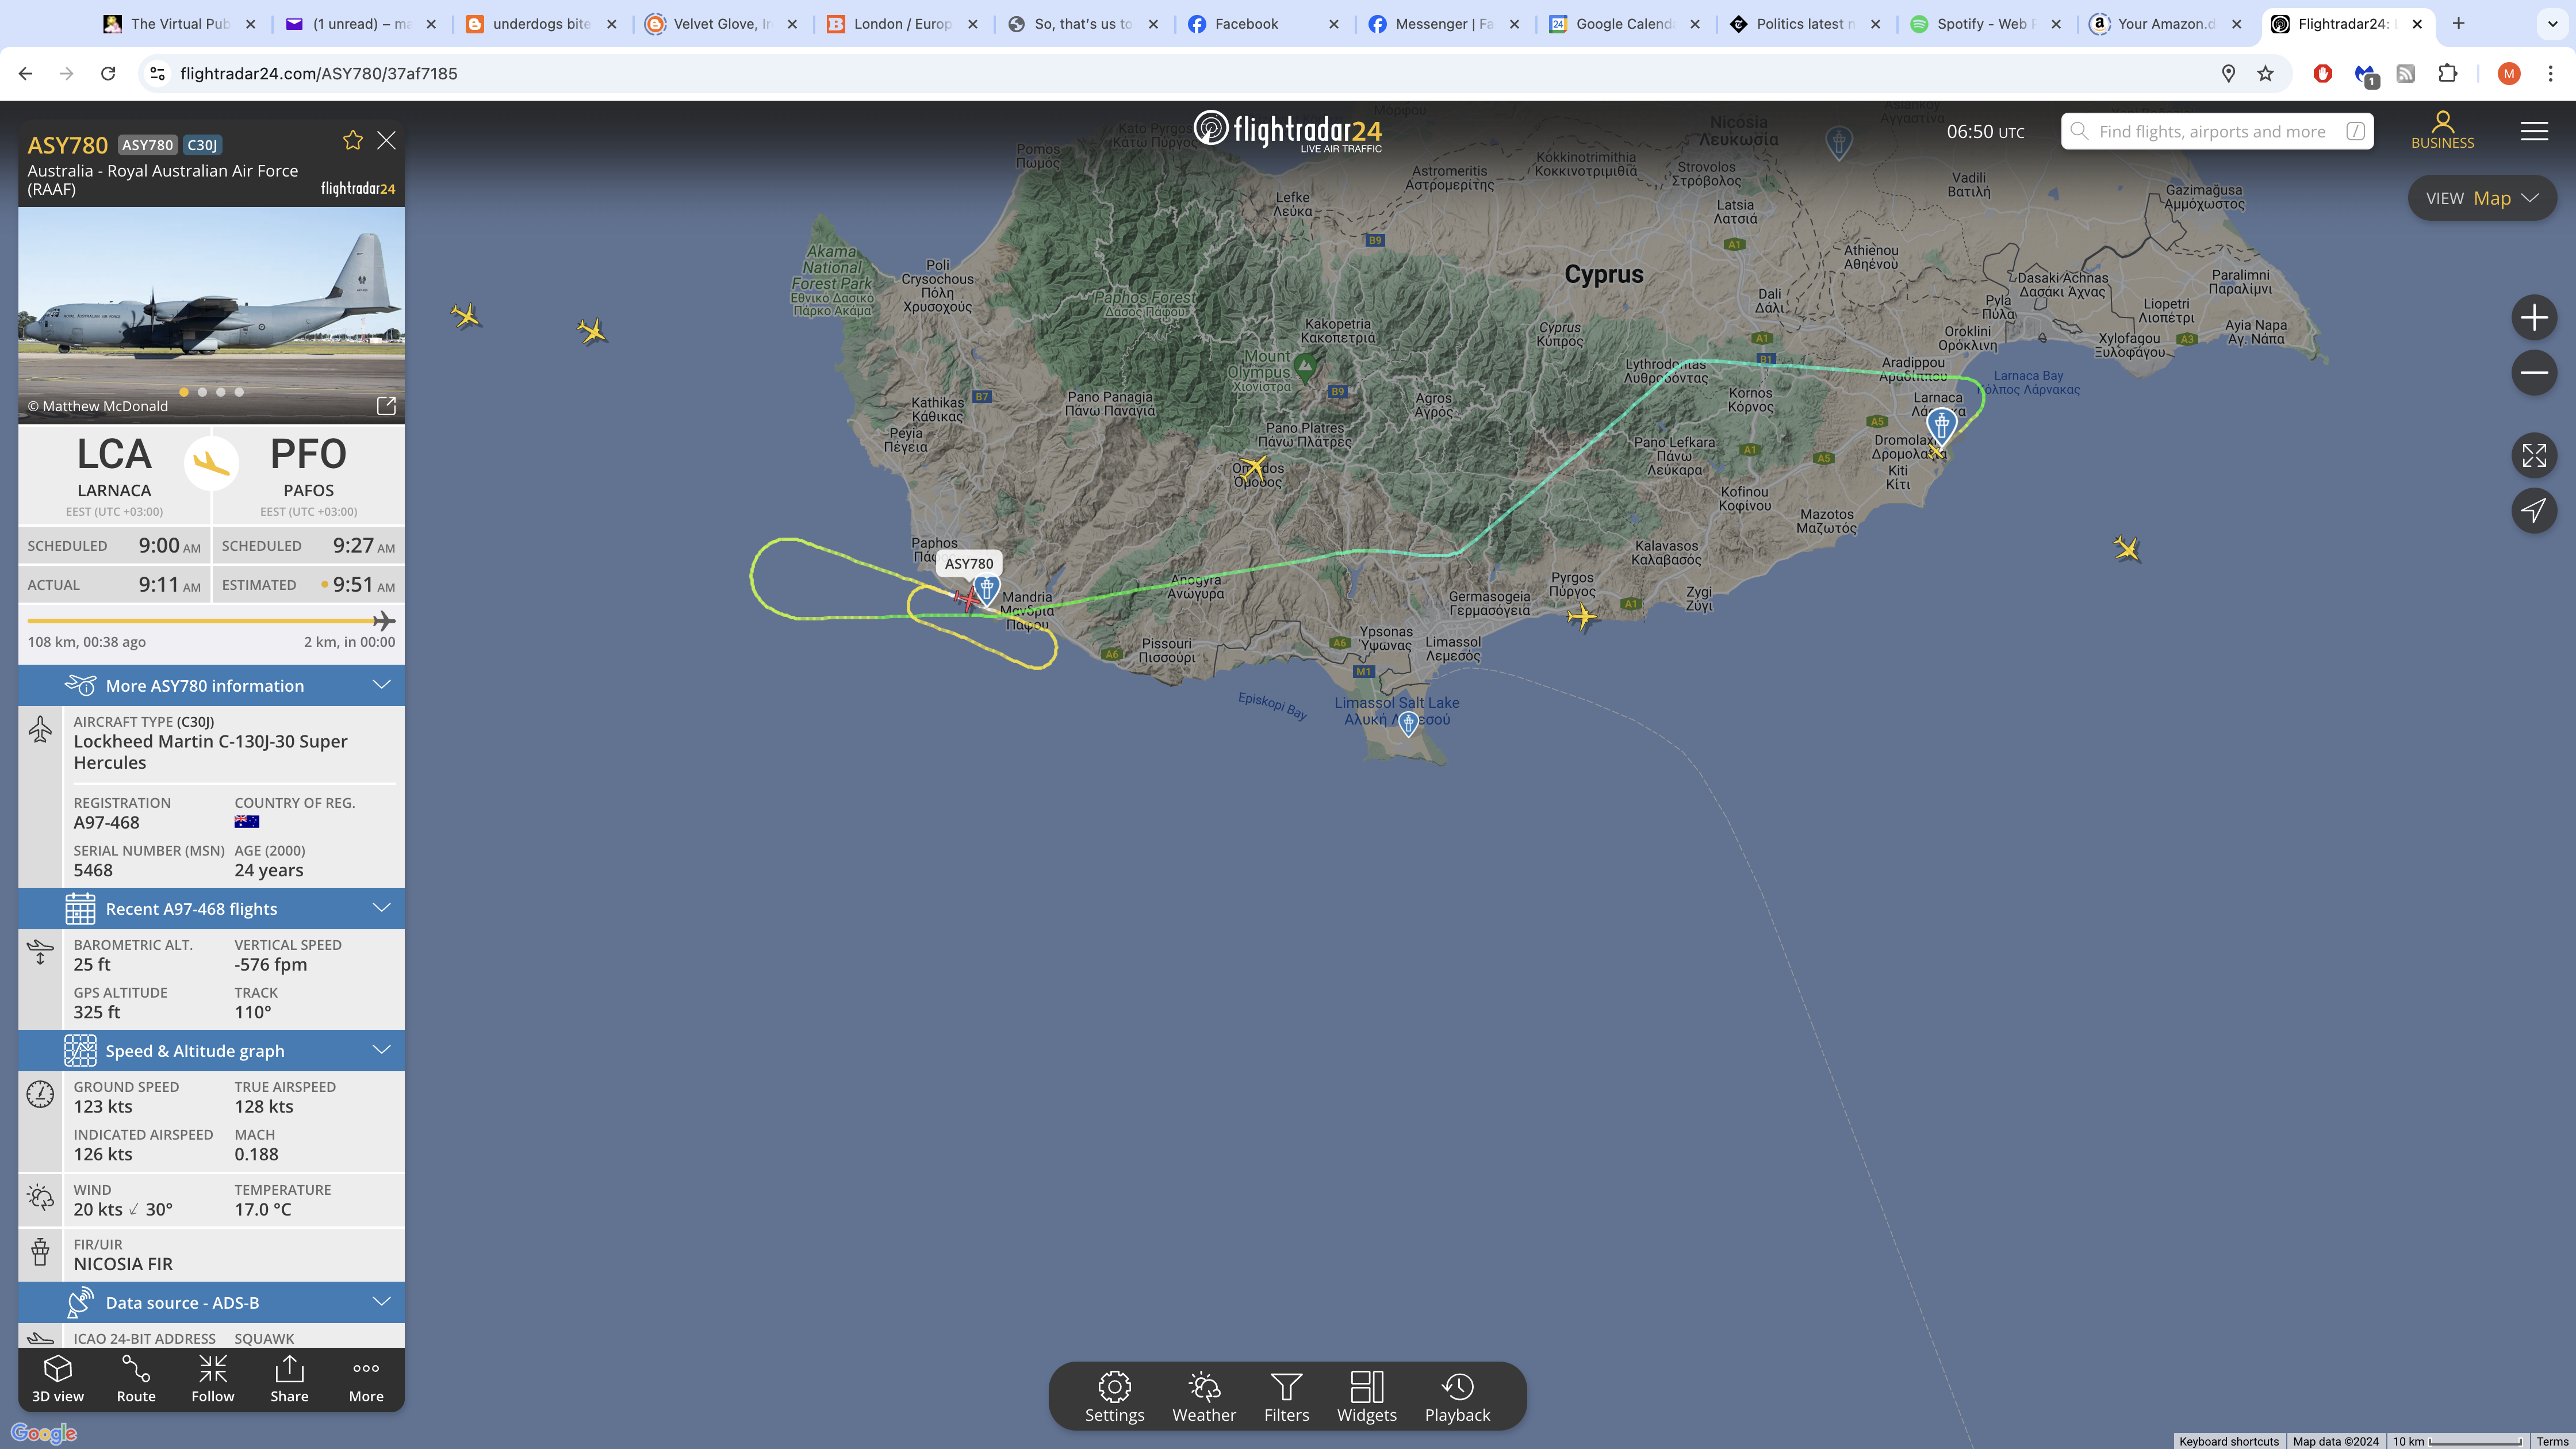
Task: Open map Filters
Action: click(1286, 1397)
